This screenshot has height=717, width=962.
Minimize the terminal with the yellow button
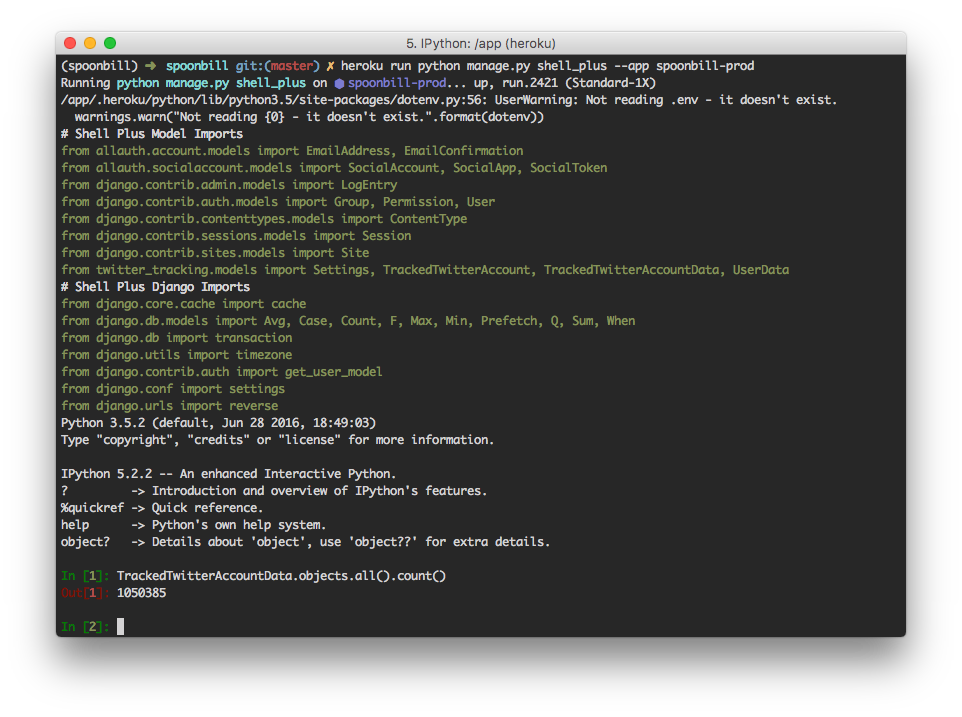click(90, 43)
